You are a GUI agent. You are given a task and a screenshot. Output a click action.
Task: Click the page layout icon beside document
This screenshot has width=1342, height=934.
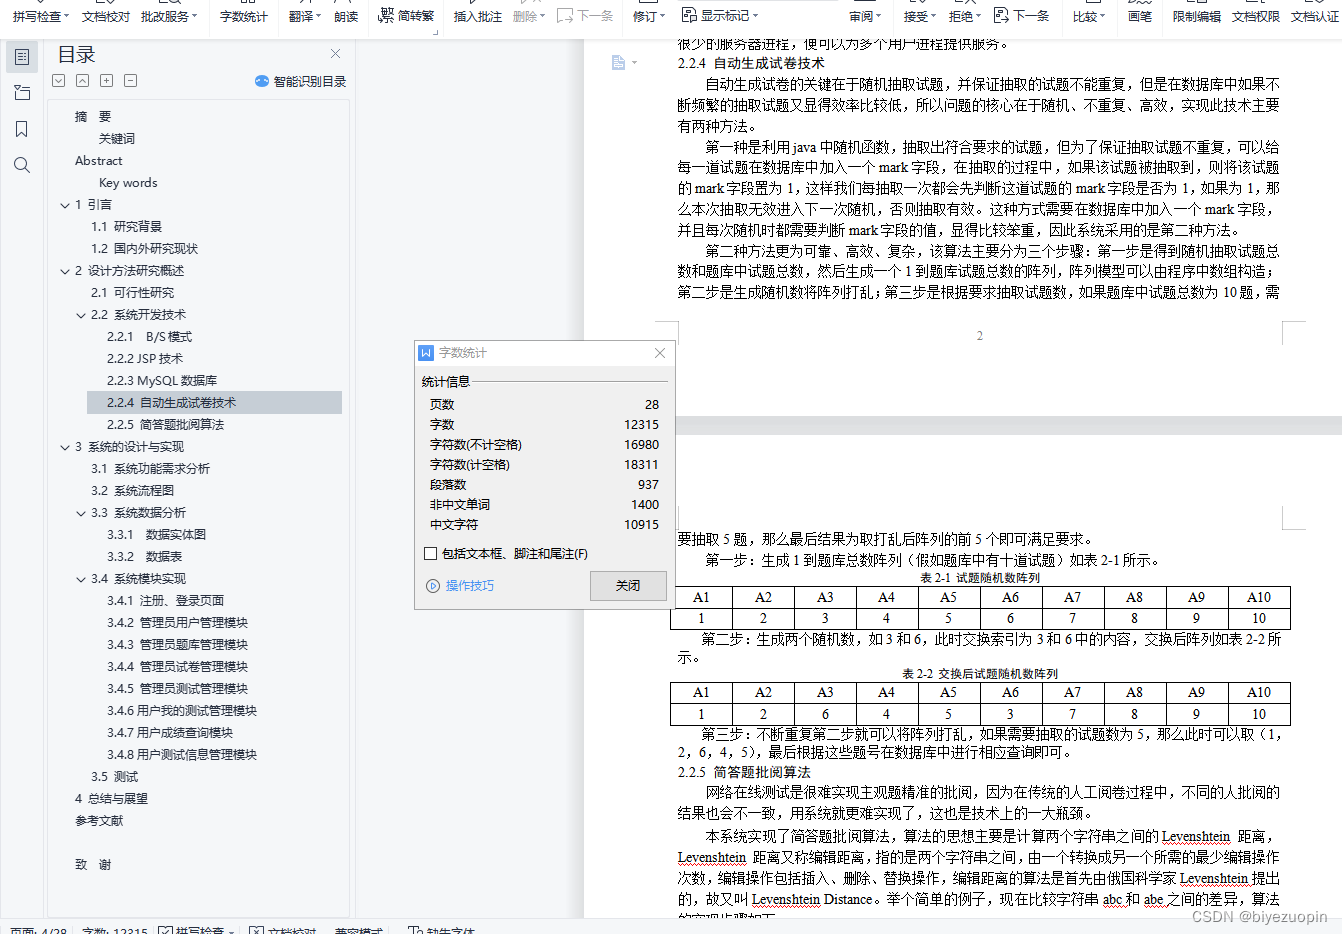(619, 62)
